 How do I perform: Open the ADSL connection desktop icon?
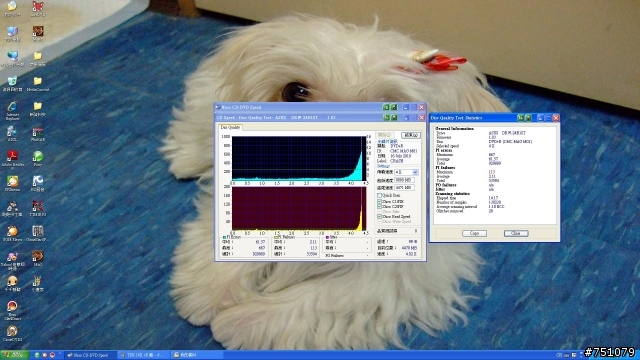(12, 132)
